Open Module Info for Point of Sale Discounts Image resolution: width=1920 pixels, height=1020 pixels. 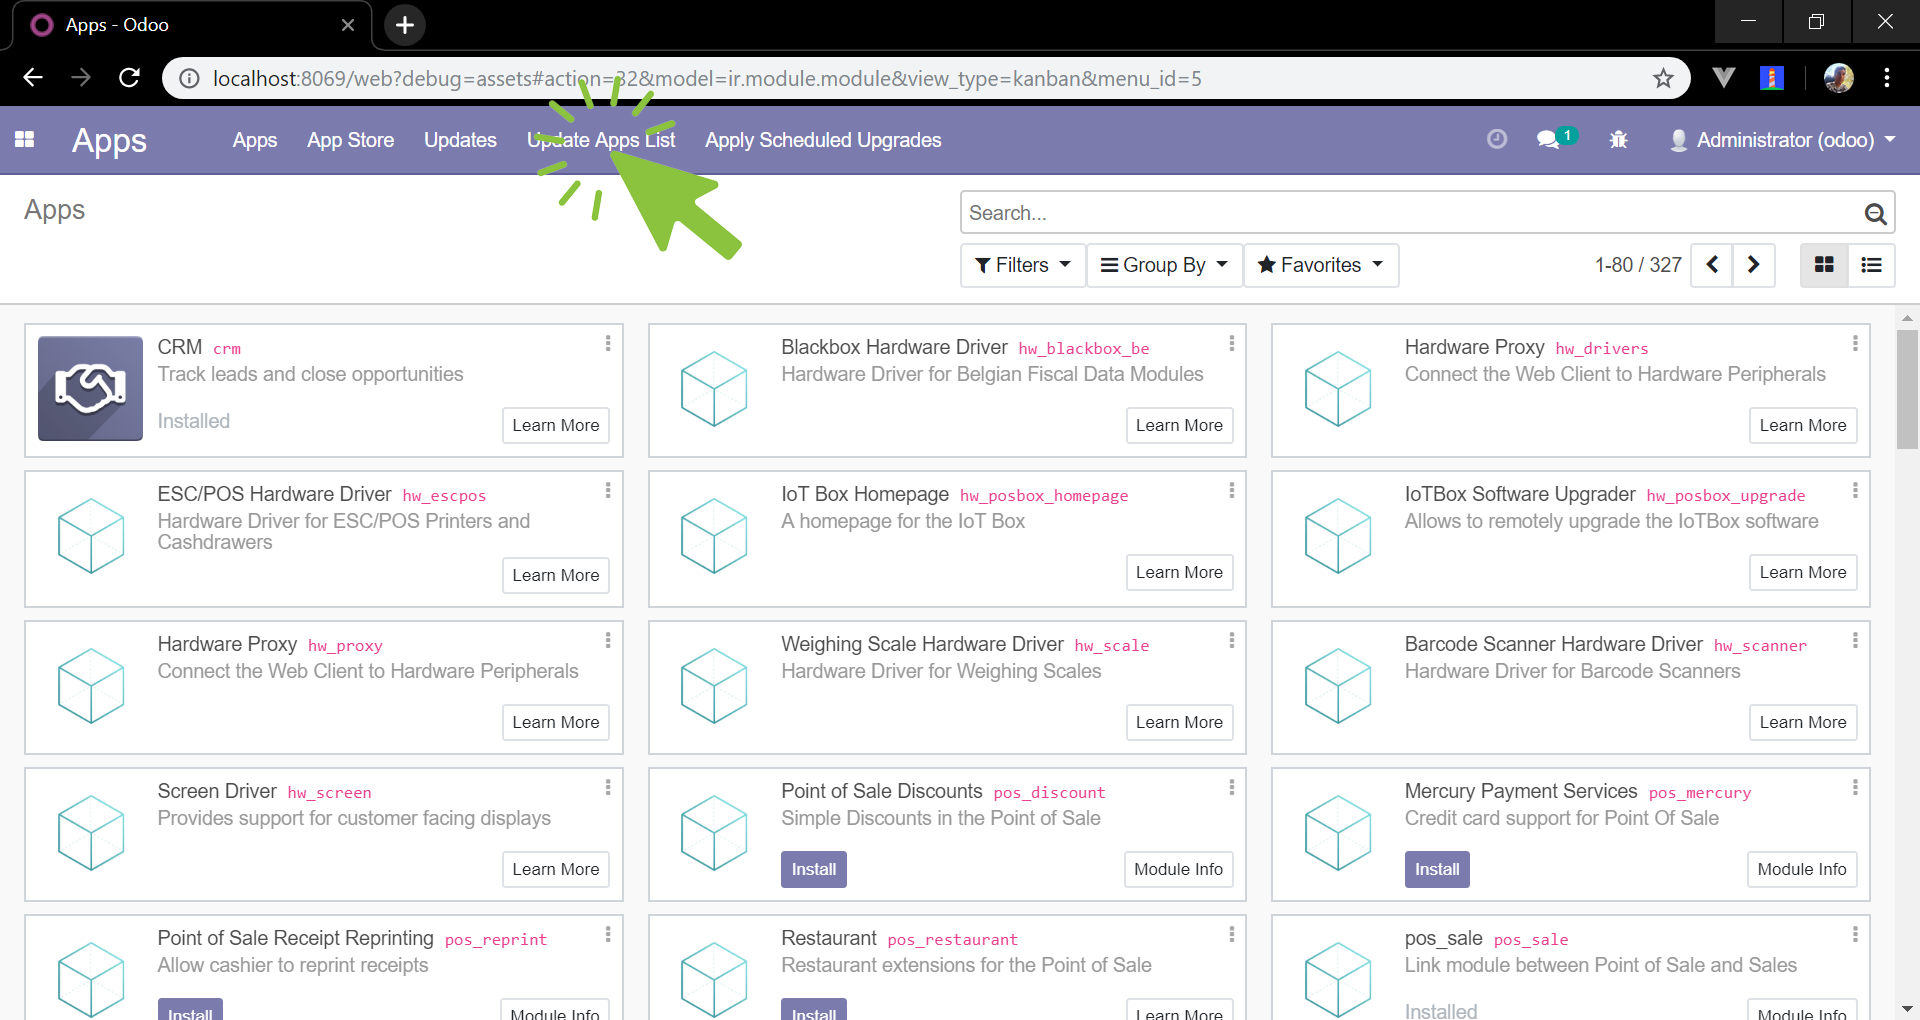point(1178,869)
